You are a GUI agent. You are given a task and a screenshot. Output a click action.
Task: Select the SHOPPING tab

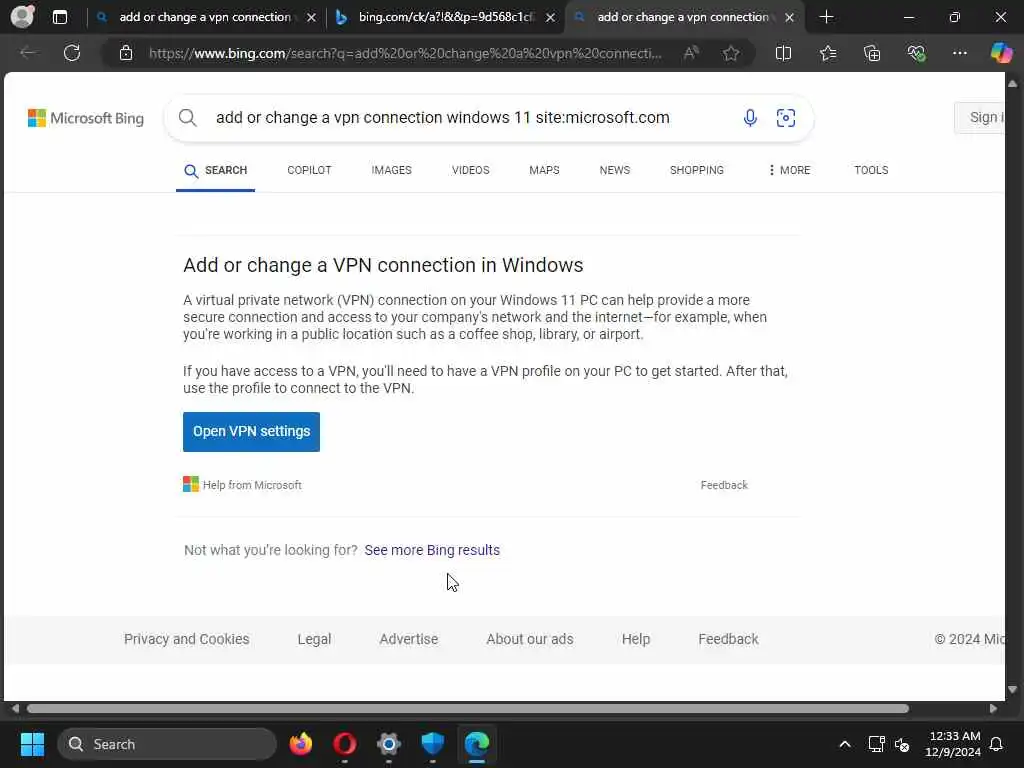(697, 170)
